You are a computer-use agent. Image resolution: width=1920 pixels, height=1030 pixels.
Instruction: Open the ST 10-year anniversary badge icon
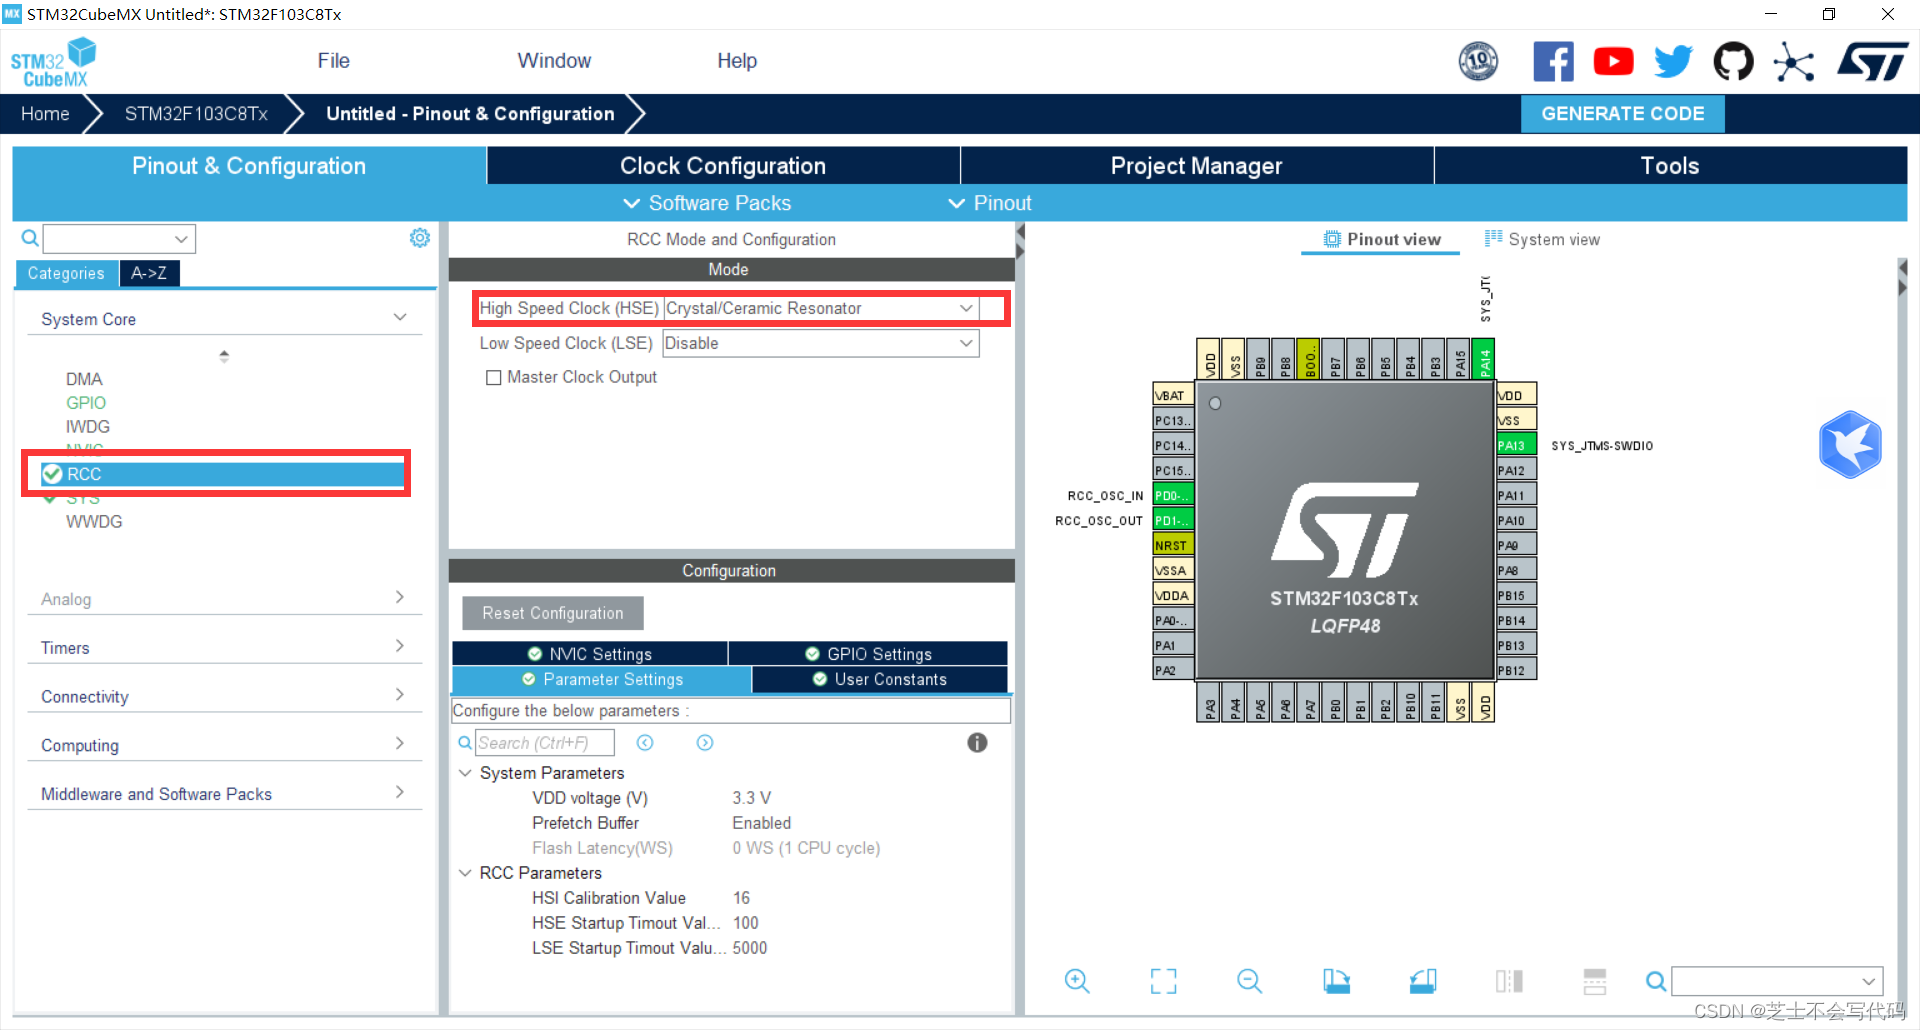coord(1478,62)
